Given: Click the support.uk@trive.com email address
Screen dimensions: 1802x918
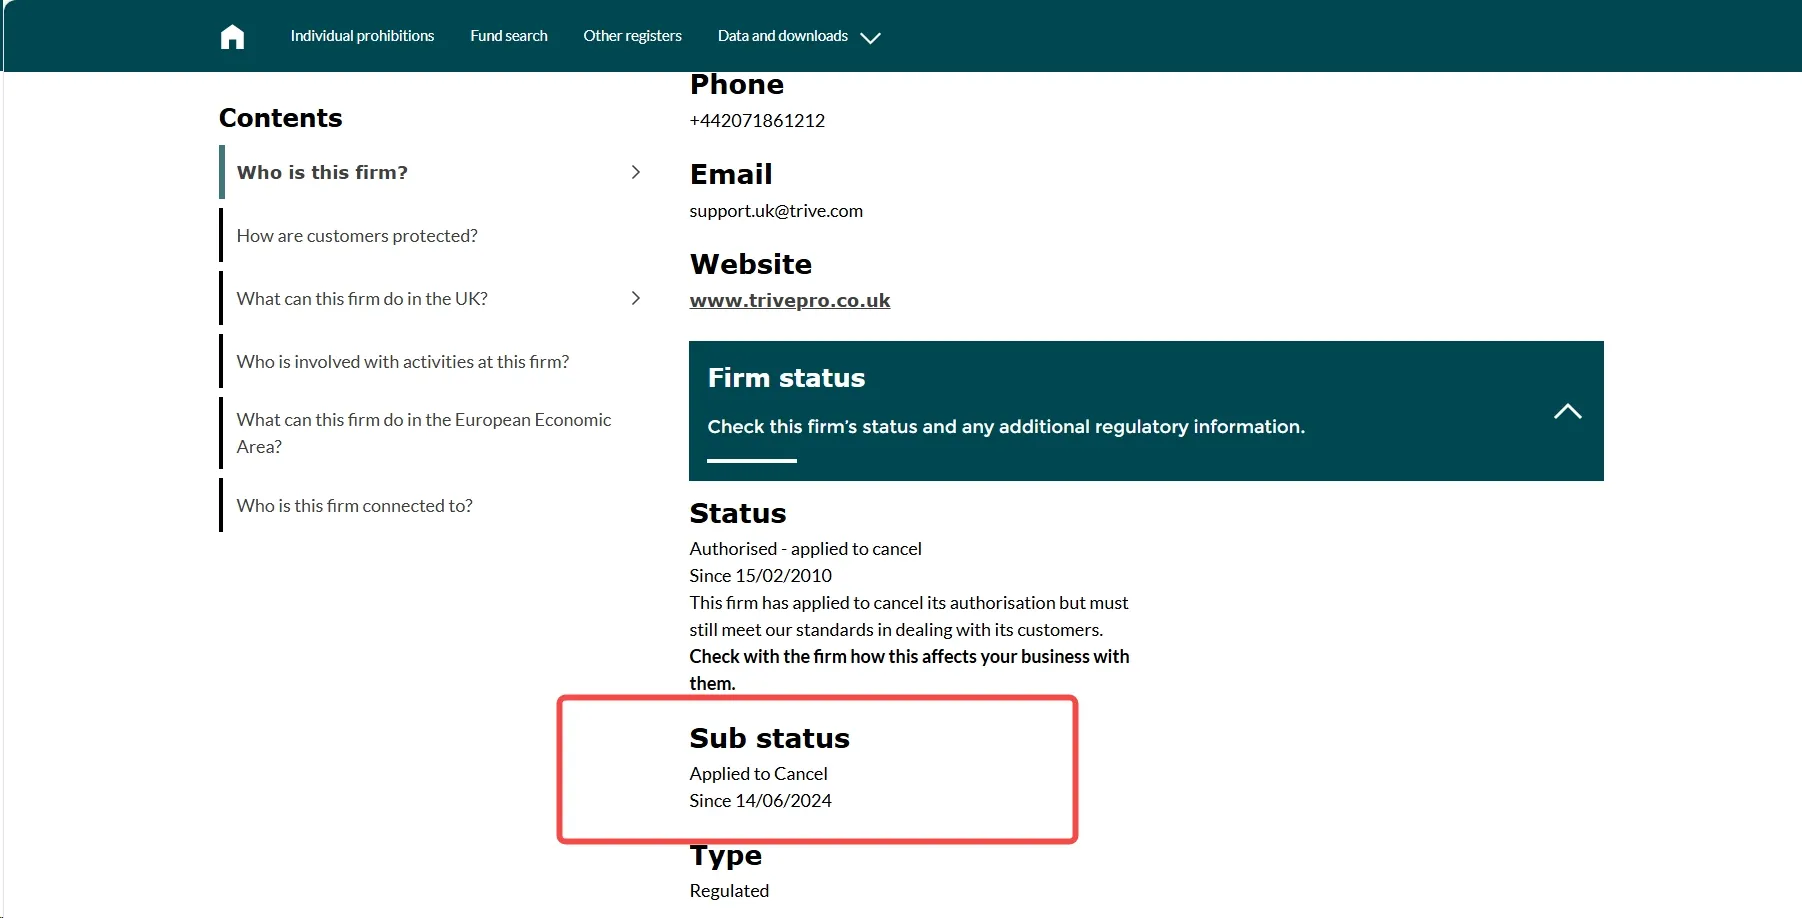Looking at the screenshot, I should click(776, 211).
